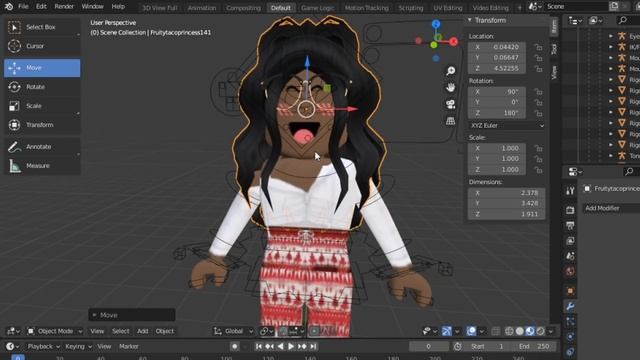Viewport: 640px width, 360px height.
Task: Open the Render menu
Action: [x=64, y=7]
